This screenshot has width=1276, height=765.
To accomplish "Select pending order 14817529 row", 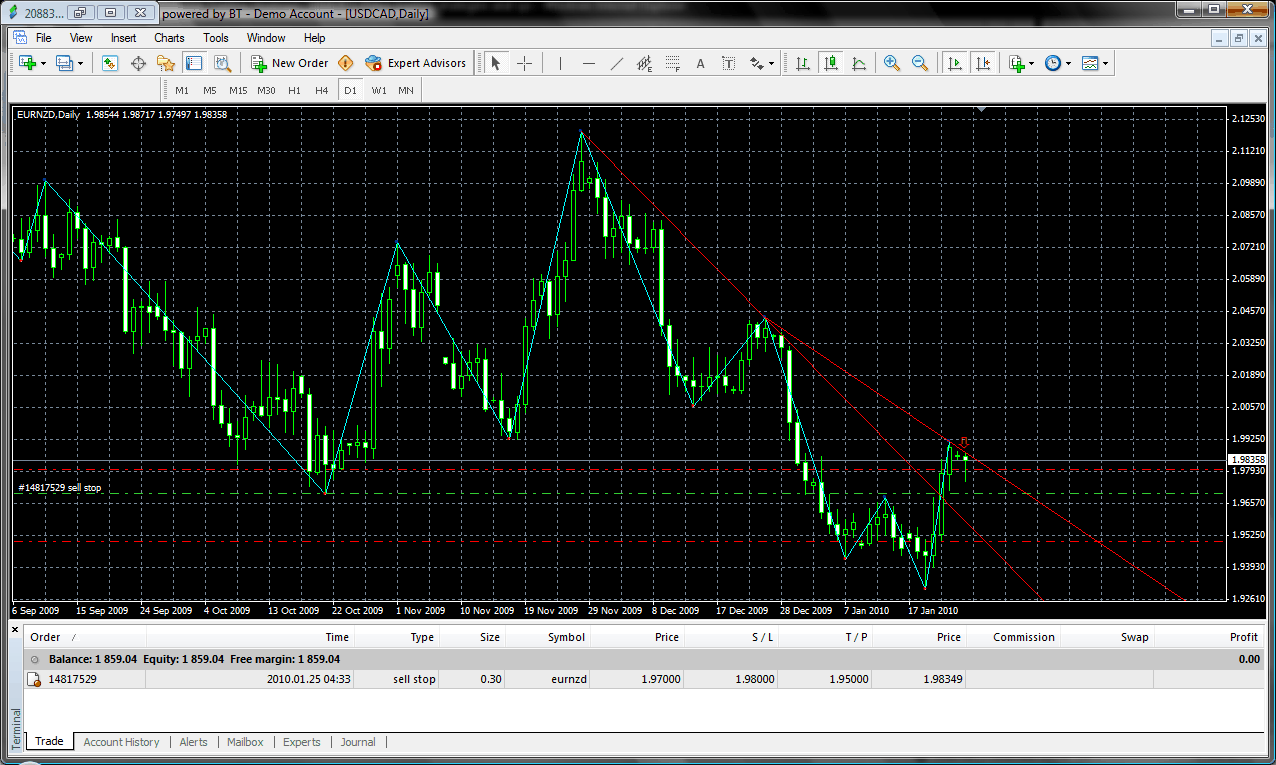I will pyautogui.click(x=70, y=679).
